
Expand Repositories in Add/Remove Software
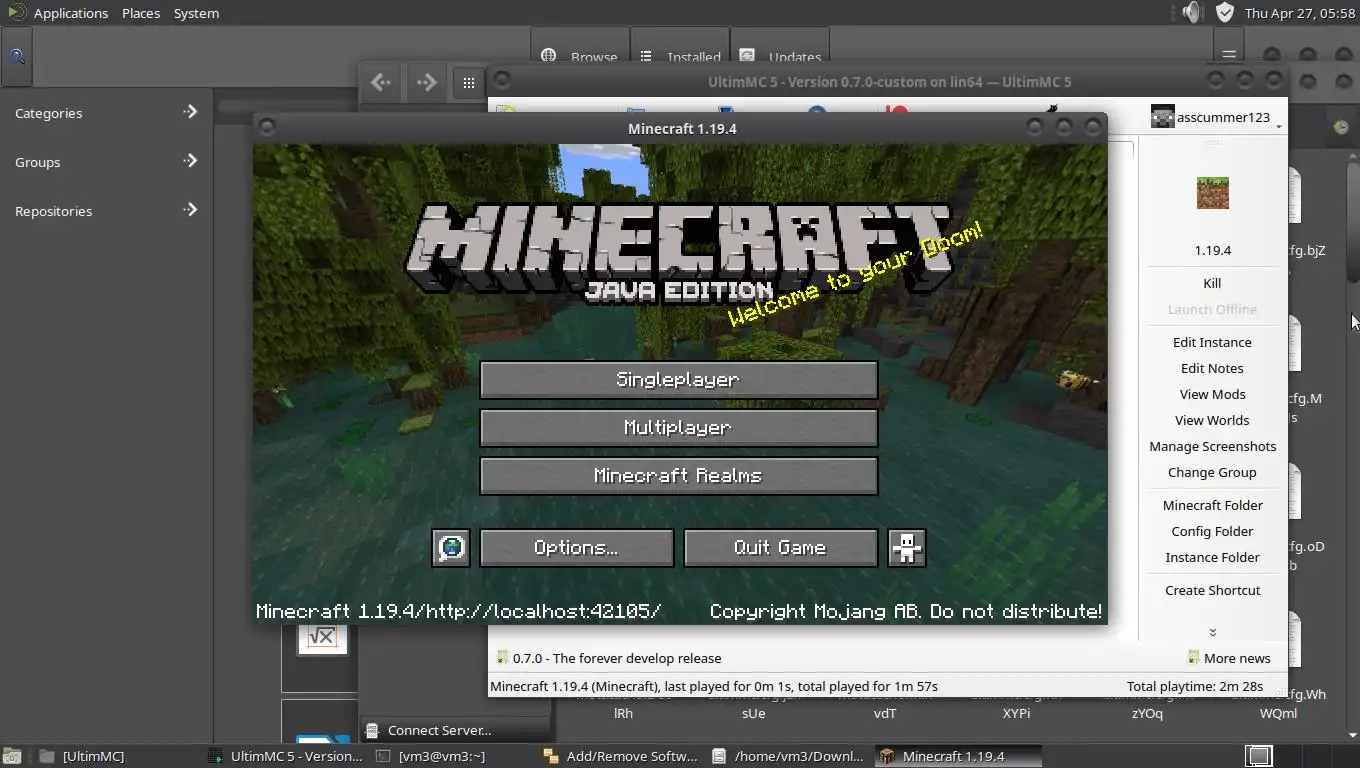[105, 211]
